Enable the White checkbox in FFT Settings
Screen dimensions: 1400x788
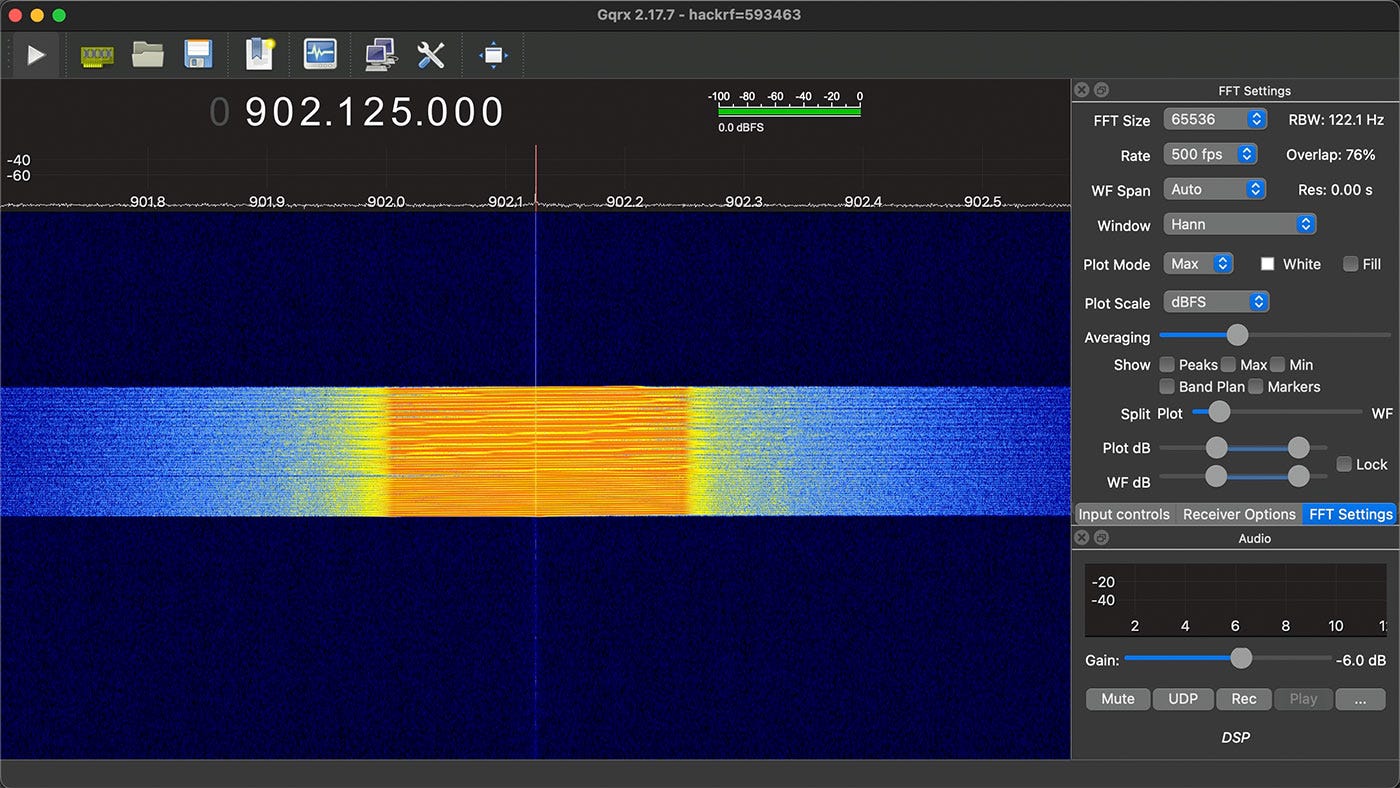pyautogui.click(x=1267, y=264)
